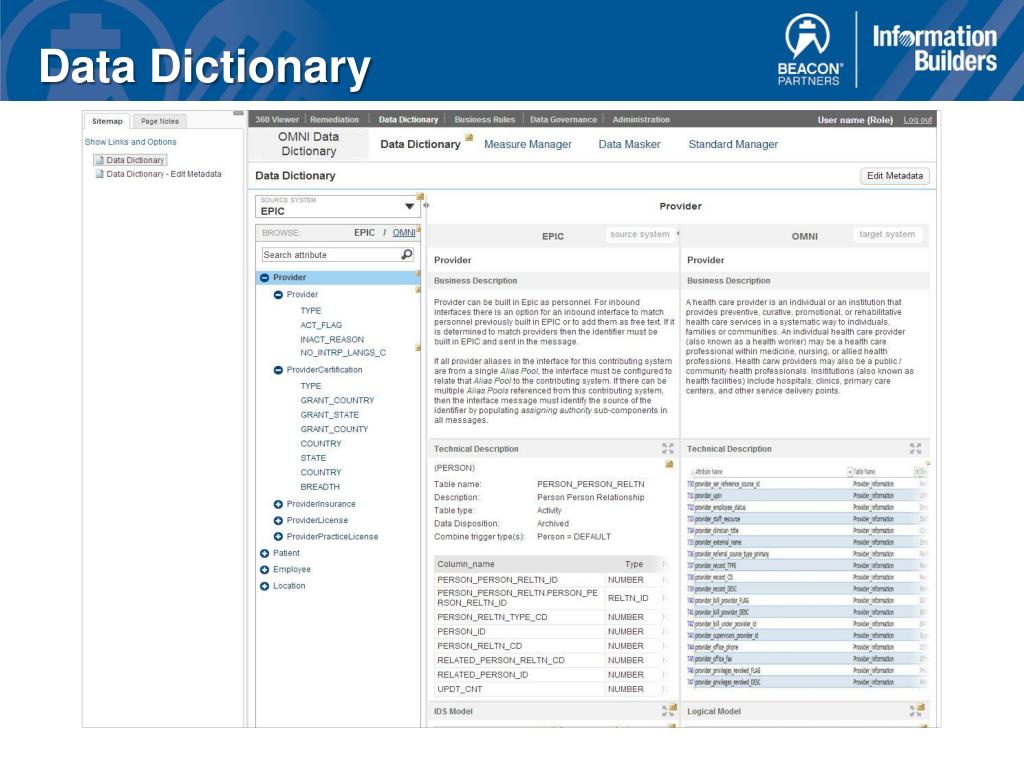The height and width of the screenshot is (768, 1024).
Task: Switch to the Measure Manager tab
Action: tap(528, 144)
